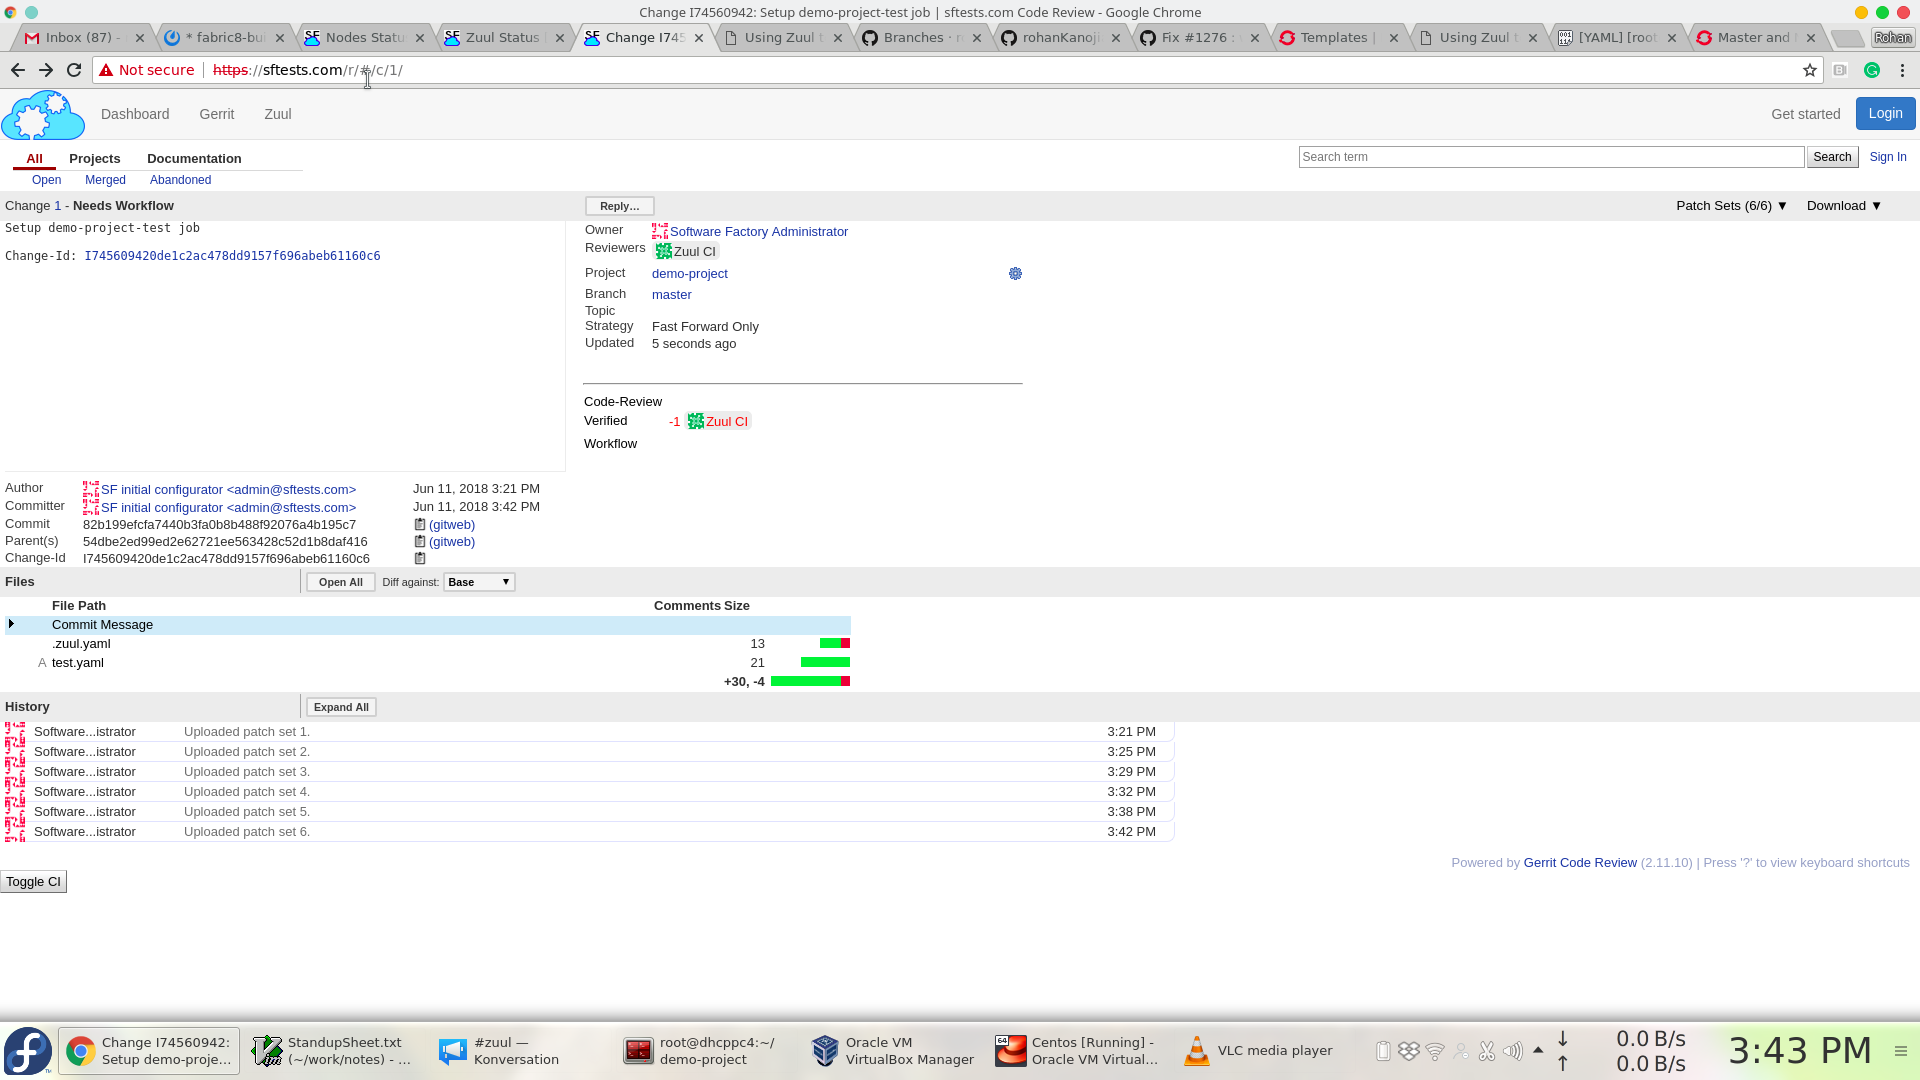Go forward with the browser forward arrow

pos(46,70)
